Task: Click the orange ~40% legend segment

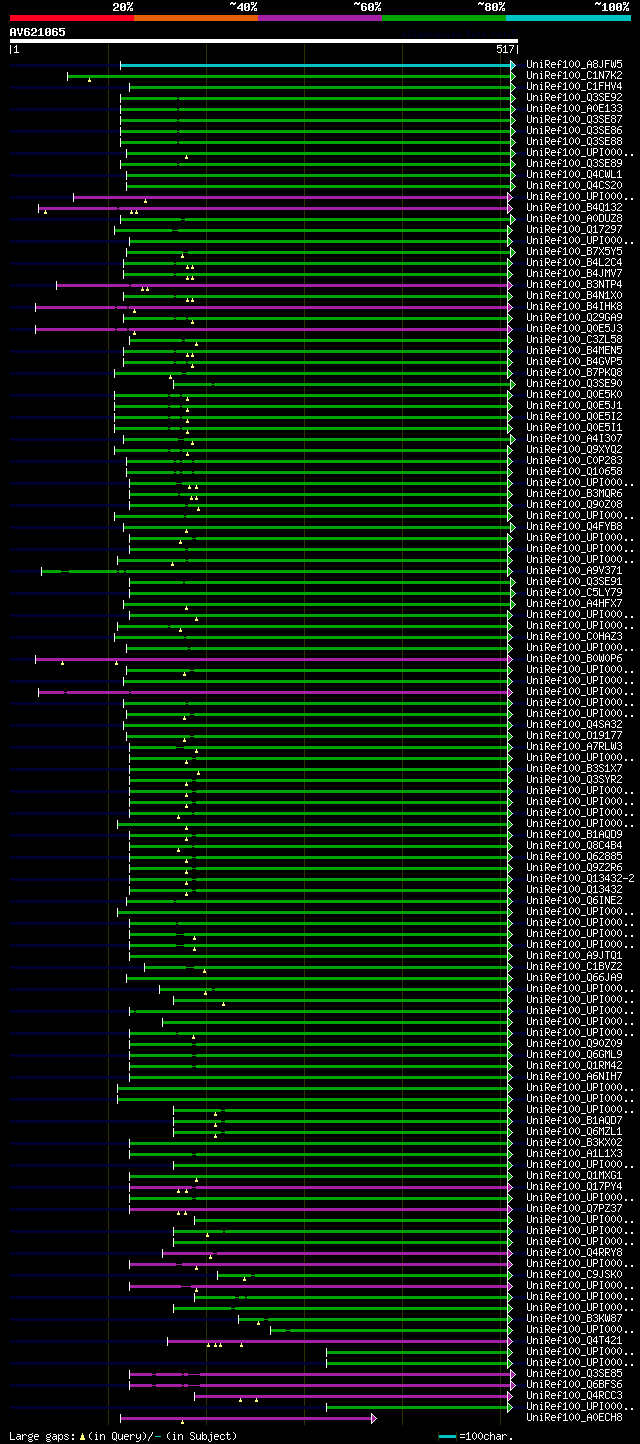Action: pos(195,17)
